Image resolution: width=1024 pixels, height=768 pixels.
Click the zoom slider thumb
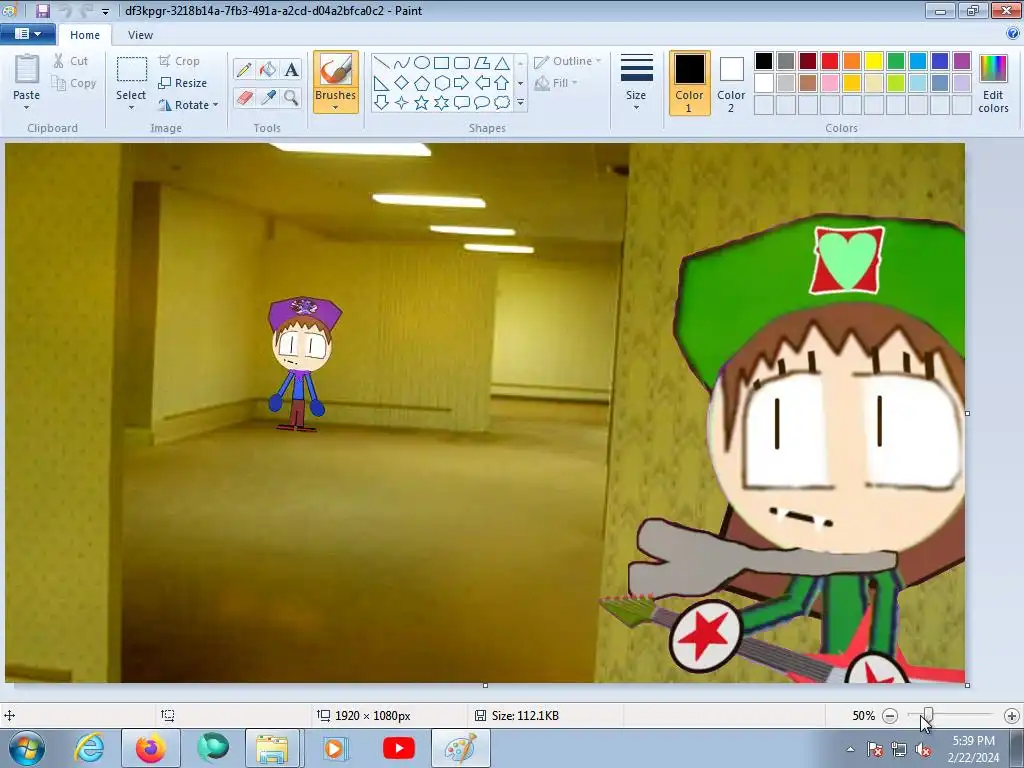coord(929,715)
